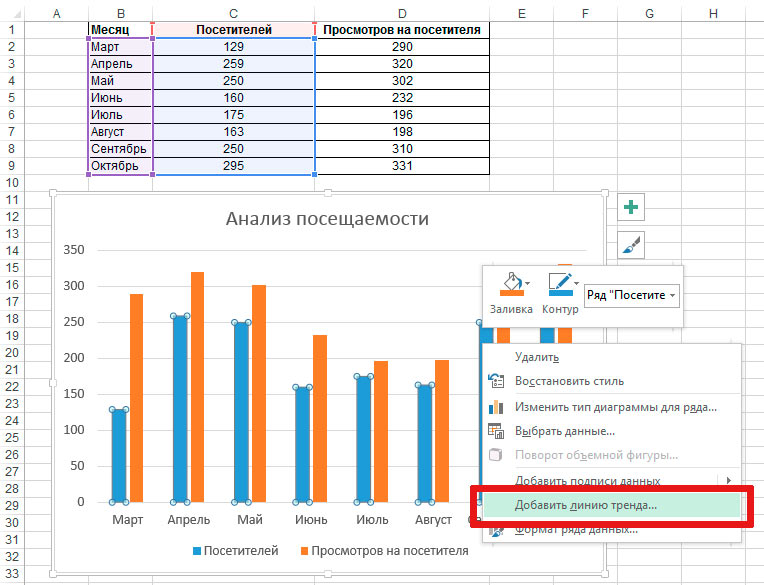The height and width of the screenshot is (585, 764).
Task: Click the cell with value 232
Action: pyautogui.click(x=402, y=97)
